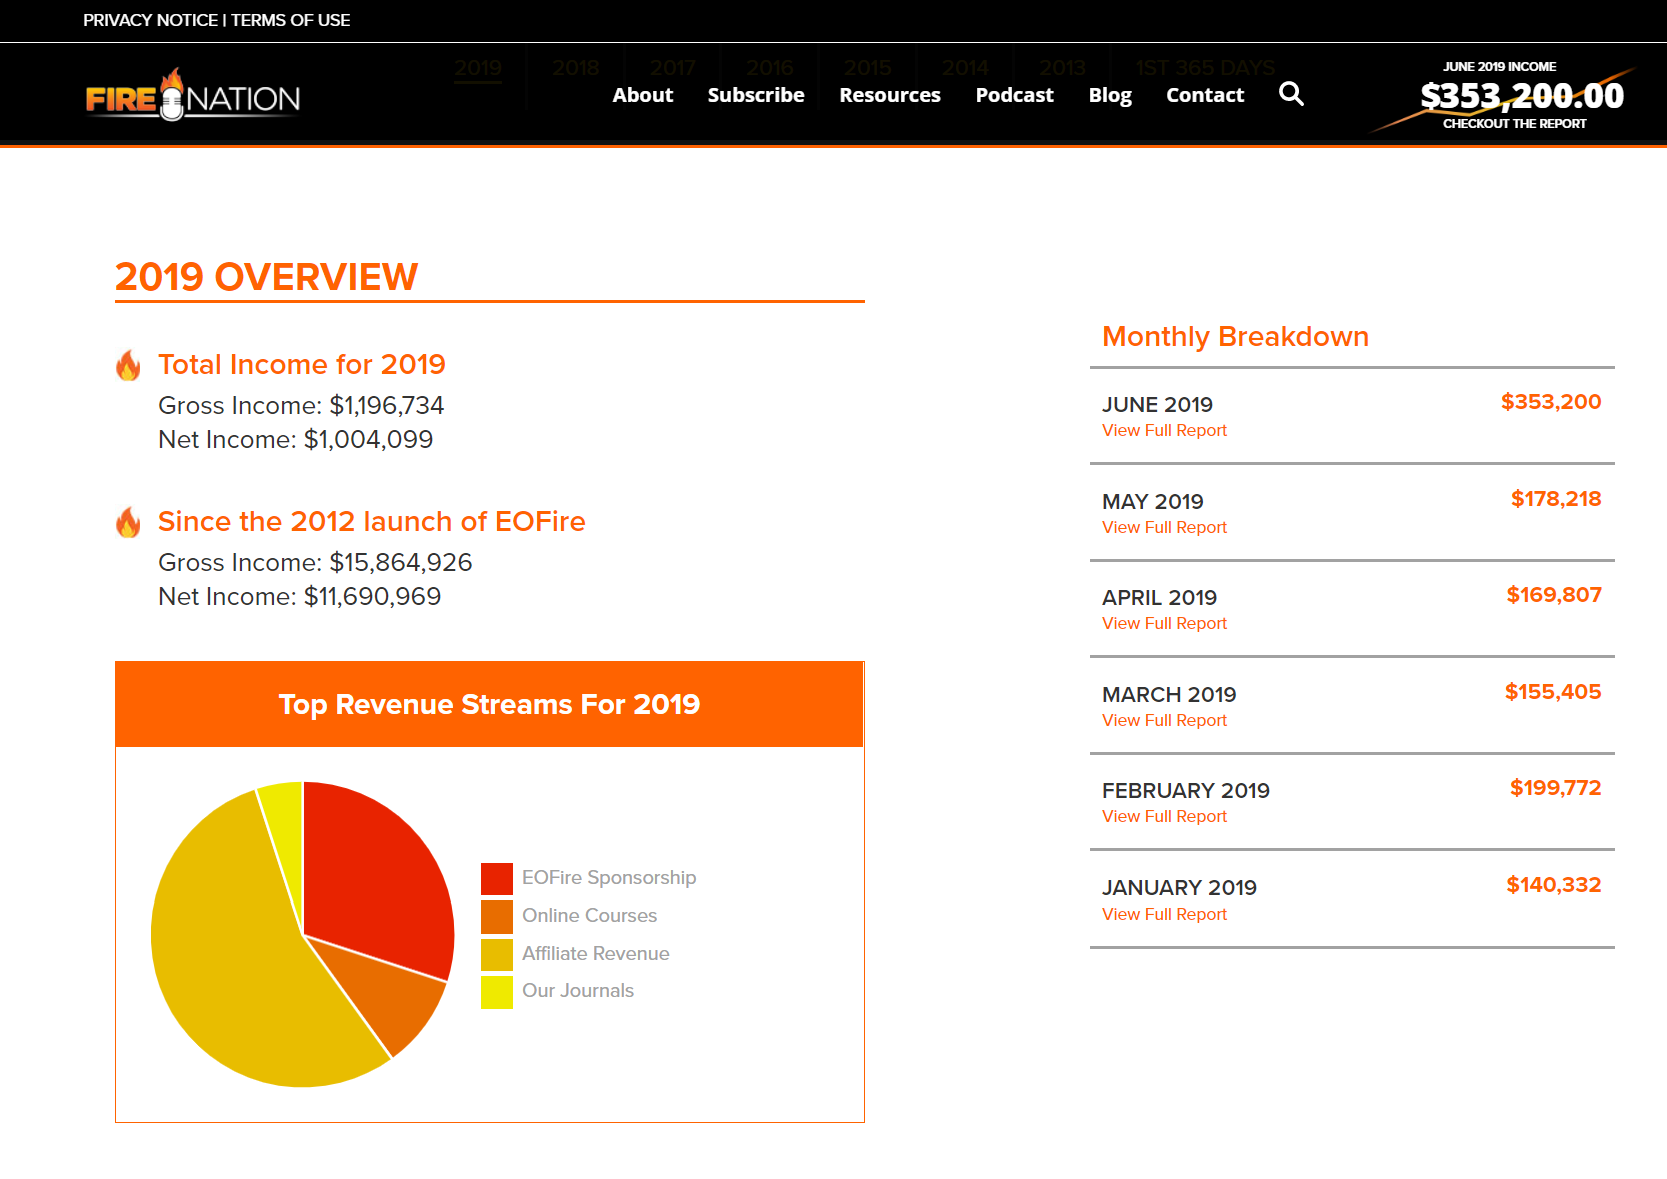Open the search magnifier icon

click(x=1291, y=94)
